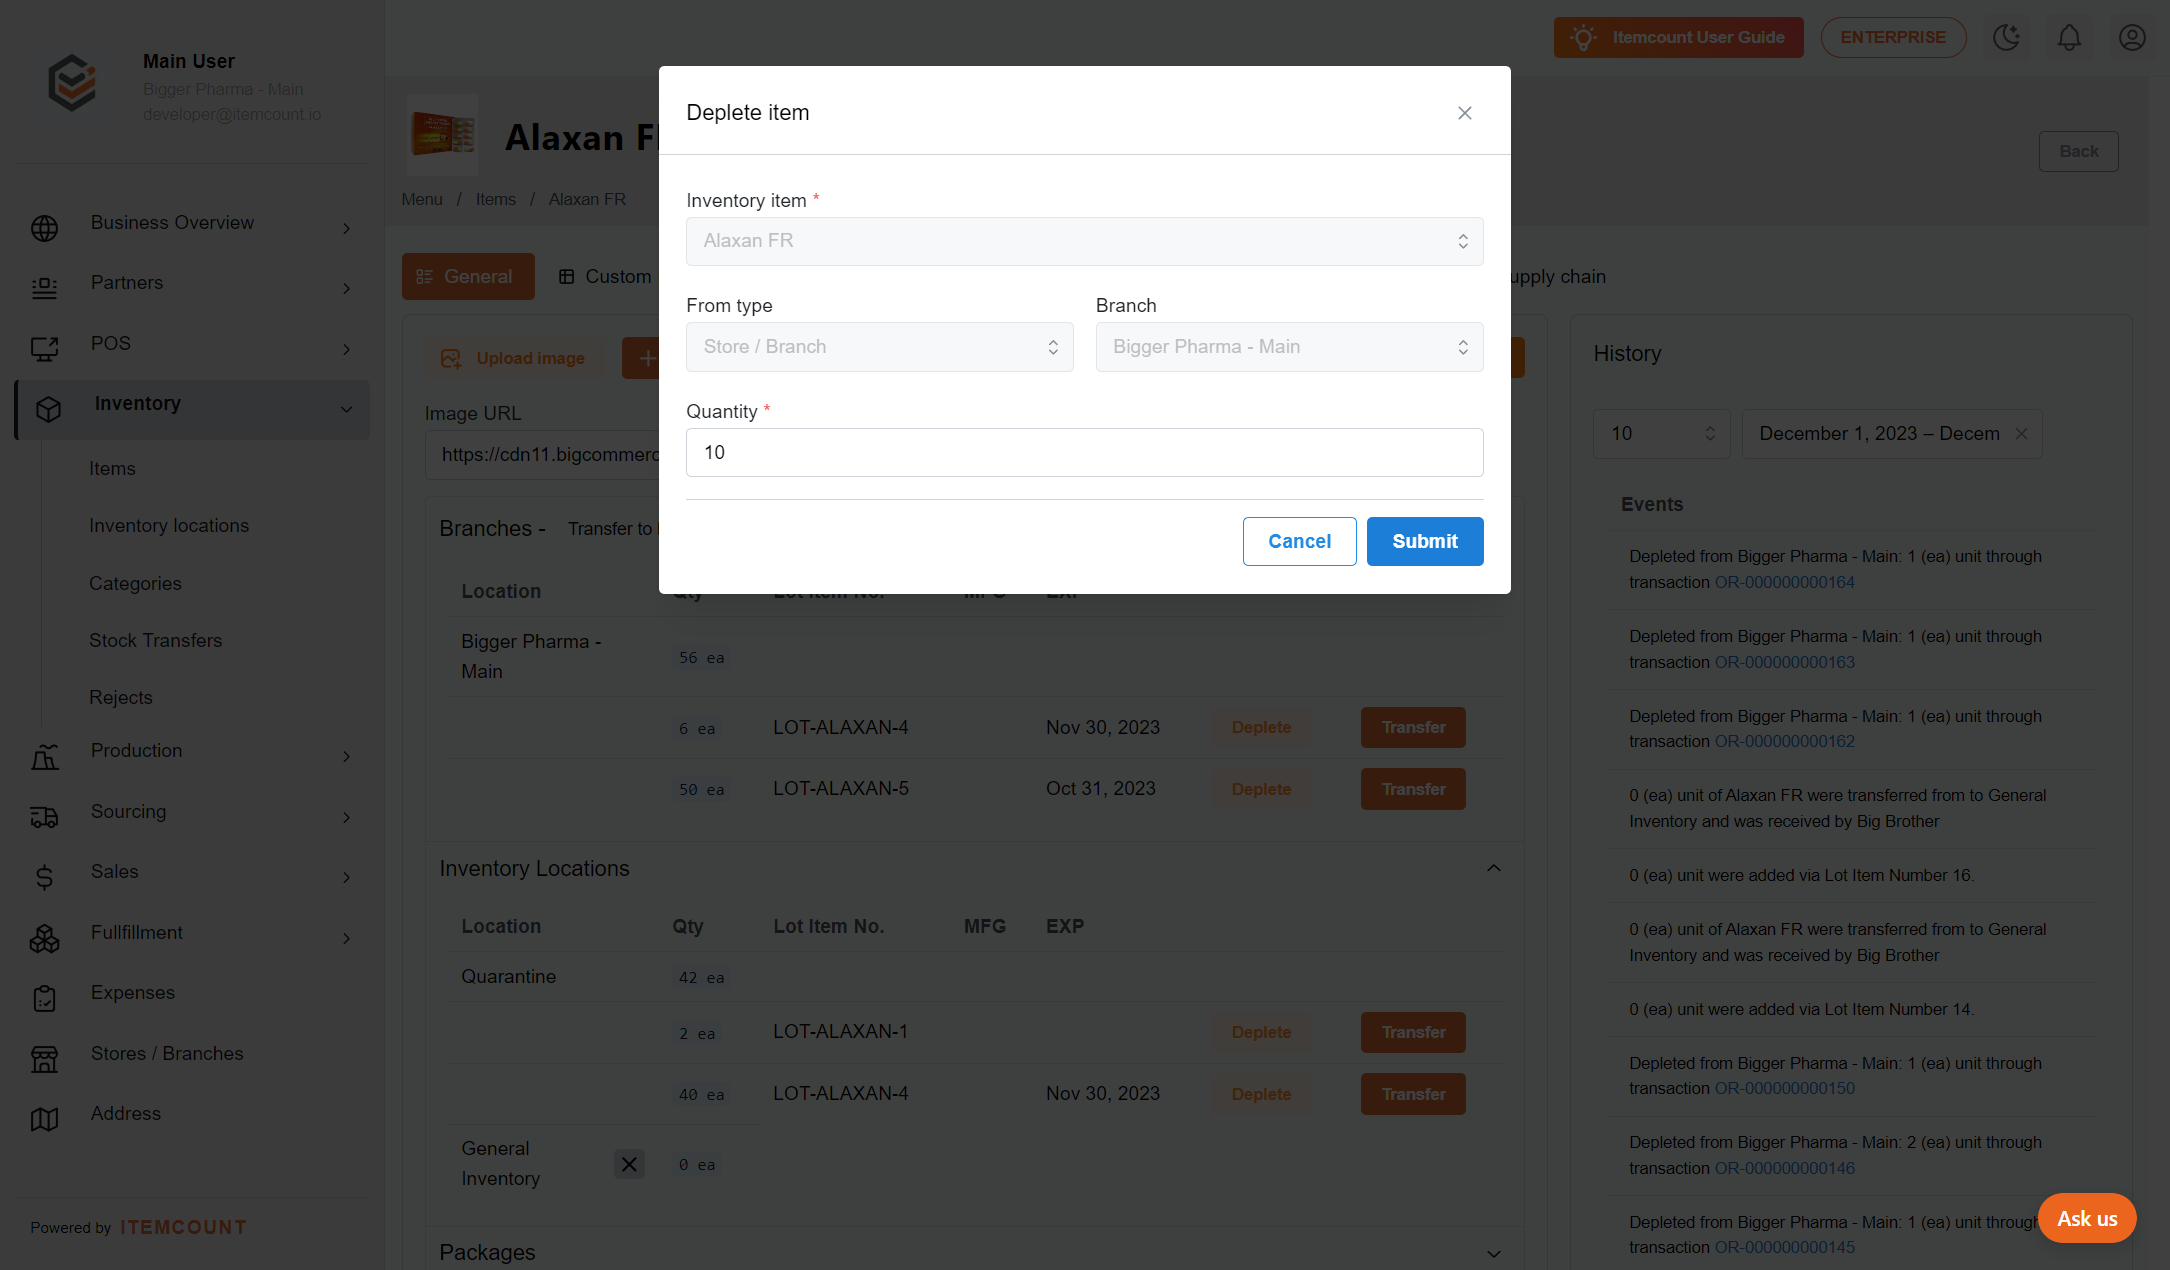This screenshot has width=2170, height=1270.
Task: Open the Items submenu entry
Action: click(x=112, y=468)
